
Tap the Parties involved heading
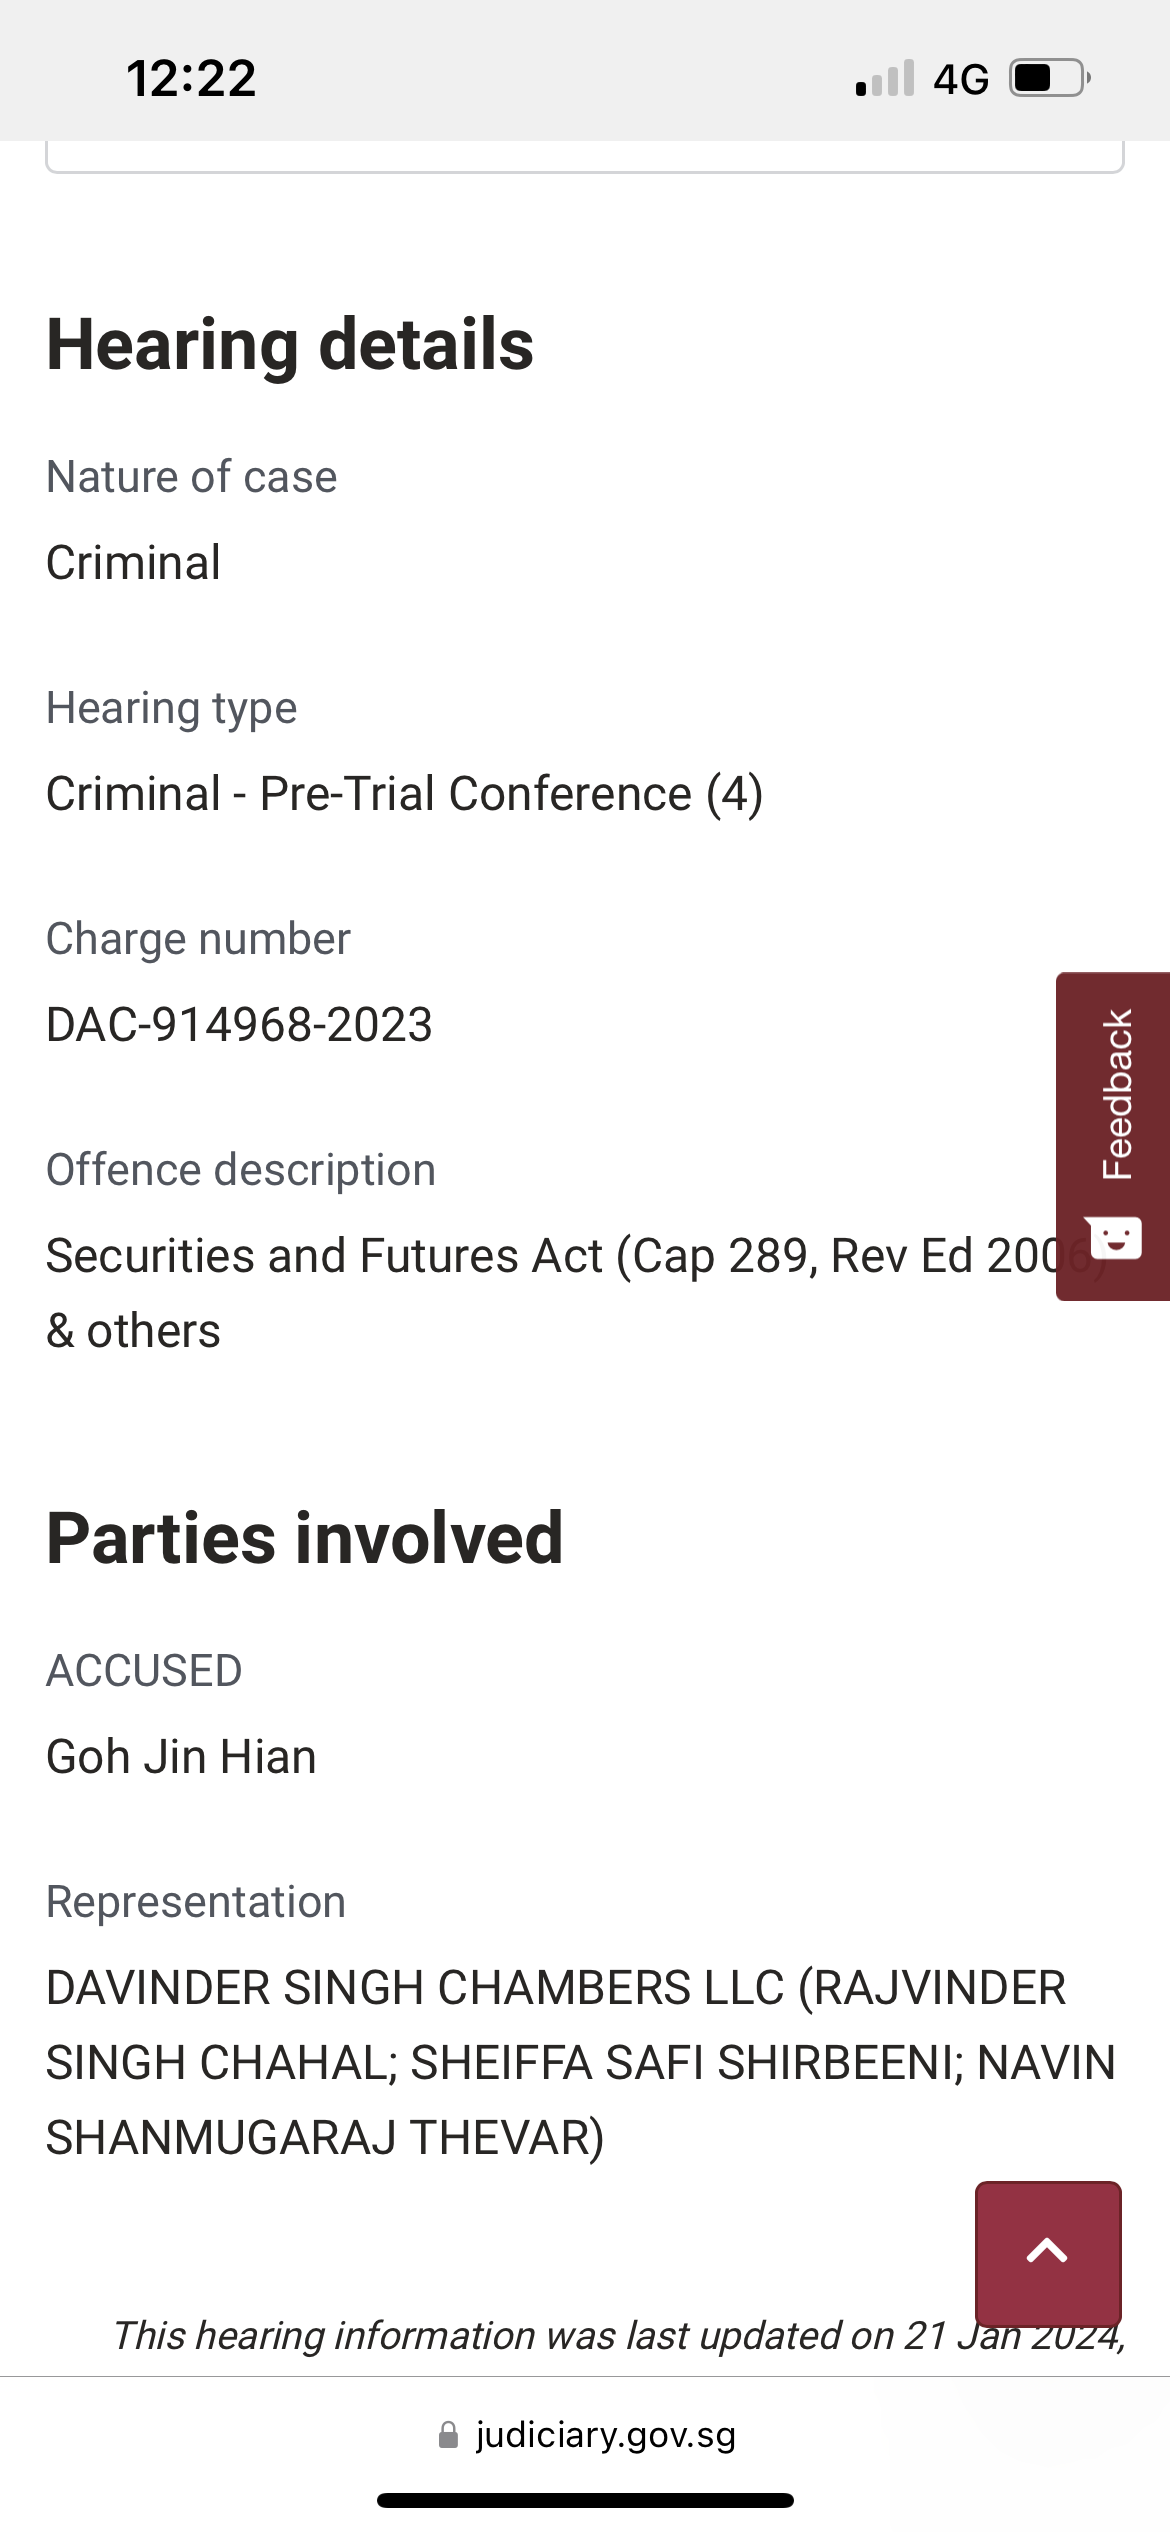coord(305,1537)
